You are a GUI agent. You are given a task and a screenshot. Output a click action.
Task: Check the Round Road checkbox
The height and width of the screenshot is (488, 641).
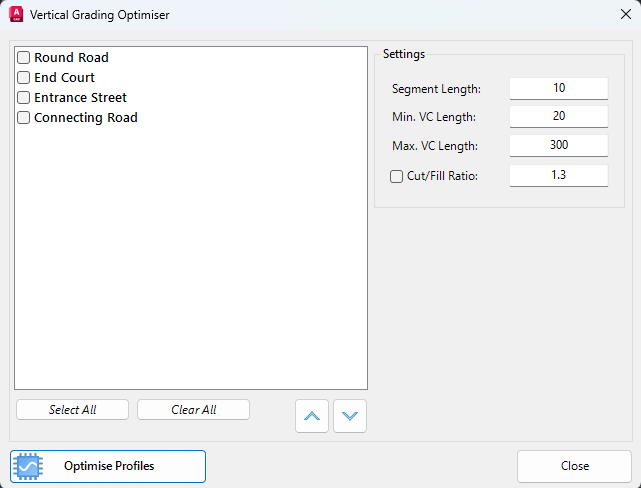click(23, 58)
